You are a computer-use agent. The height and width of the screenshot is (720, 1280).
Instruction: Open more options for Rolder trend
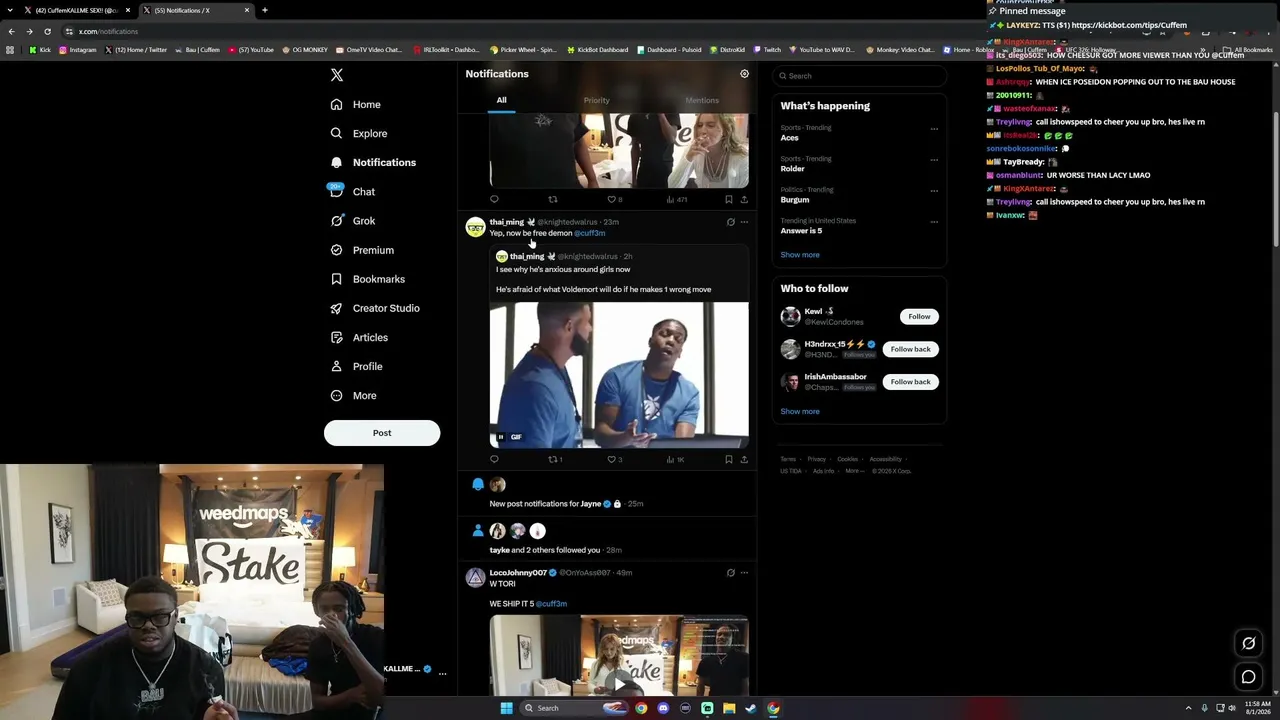click(x=934, y=160)
